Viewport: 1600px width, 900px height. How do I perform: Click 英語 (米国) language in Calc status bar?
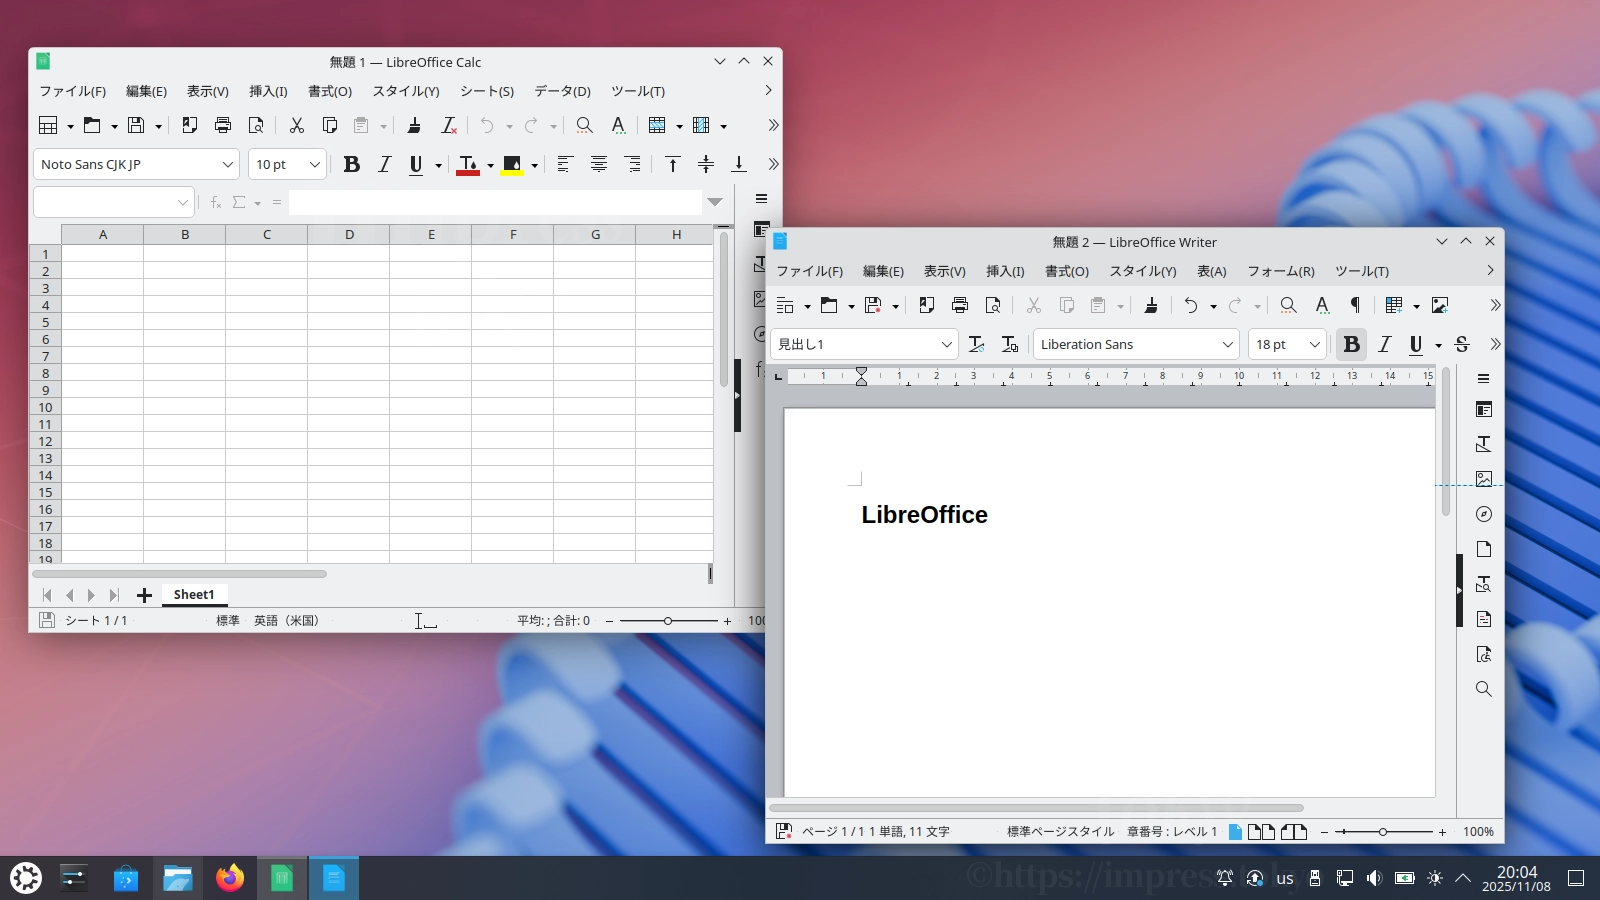coord(286,621)
